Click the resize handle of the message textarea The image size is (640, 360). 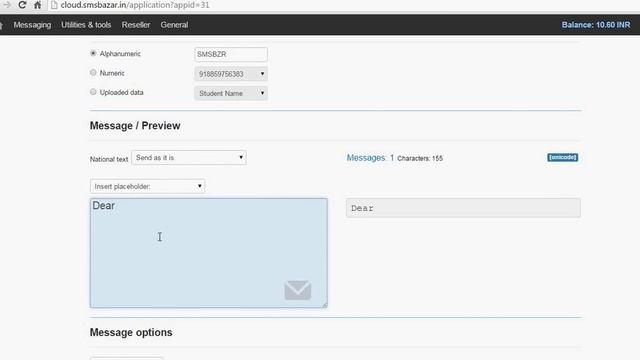pyautogui.click(x=324, y=304)
